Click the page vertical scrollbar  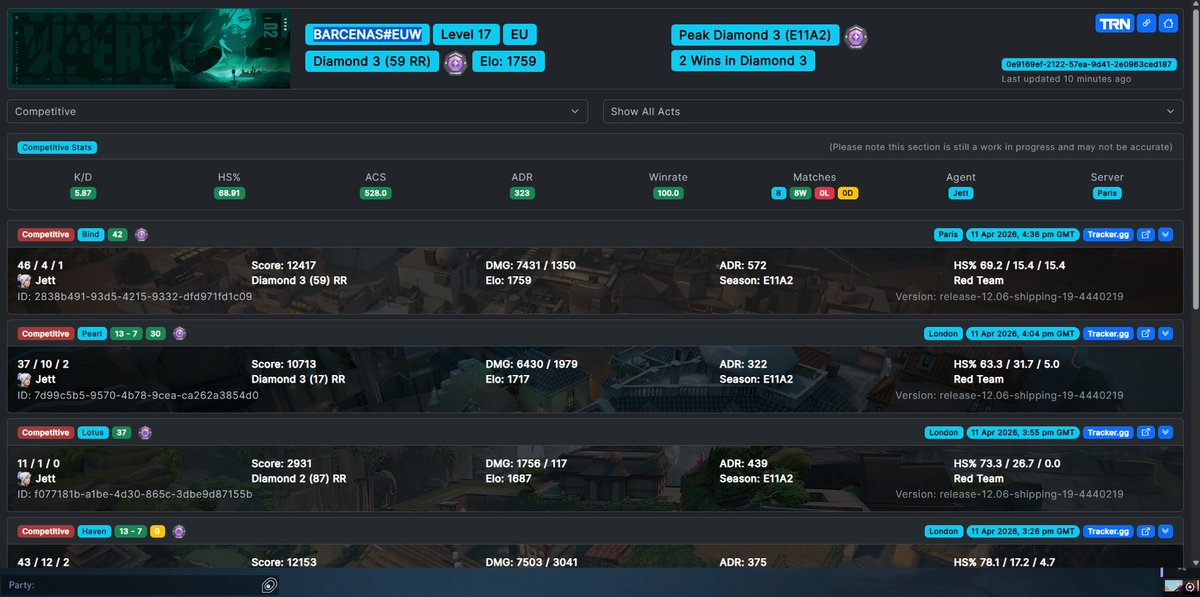point(1194,160)
